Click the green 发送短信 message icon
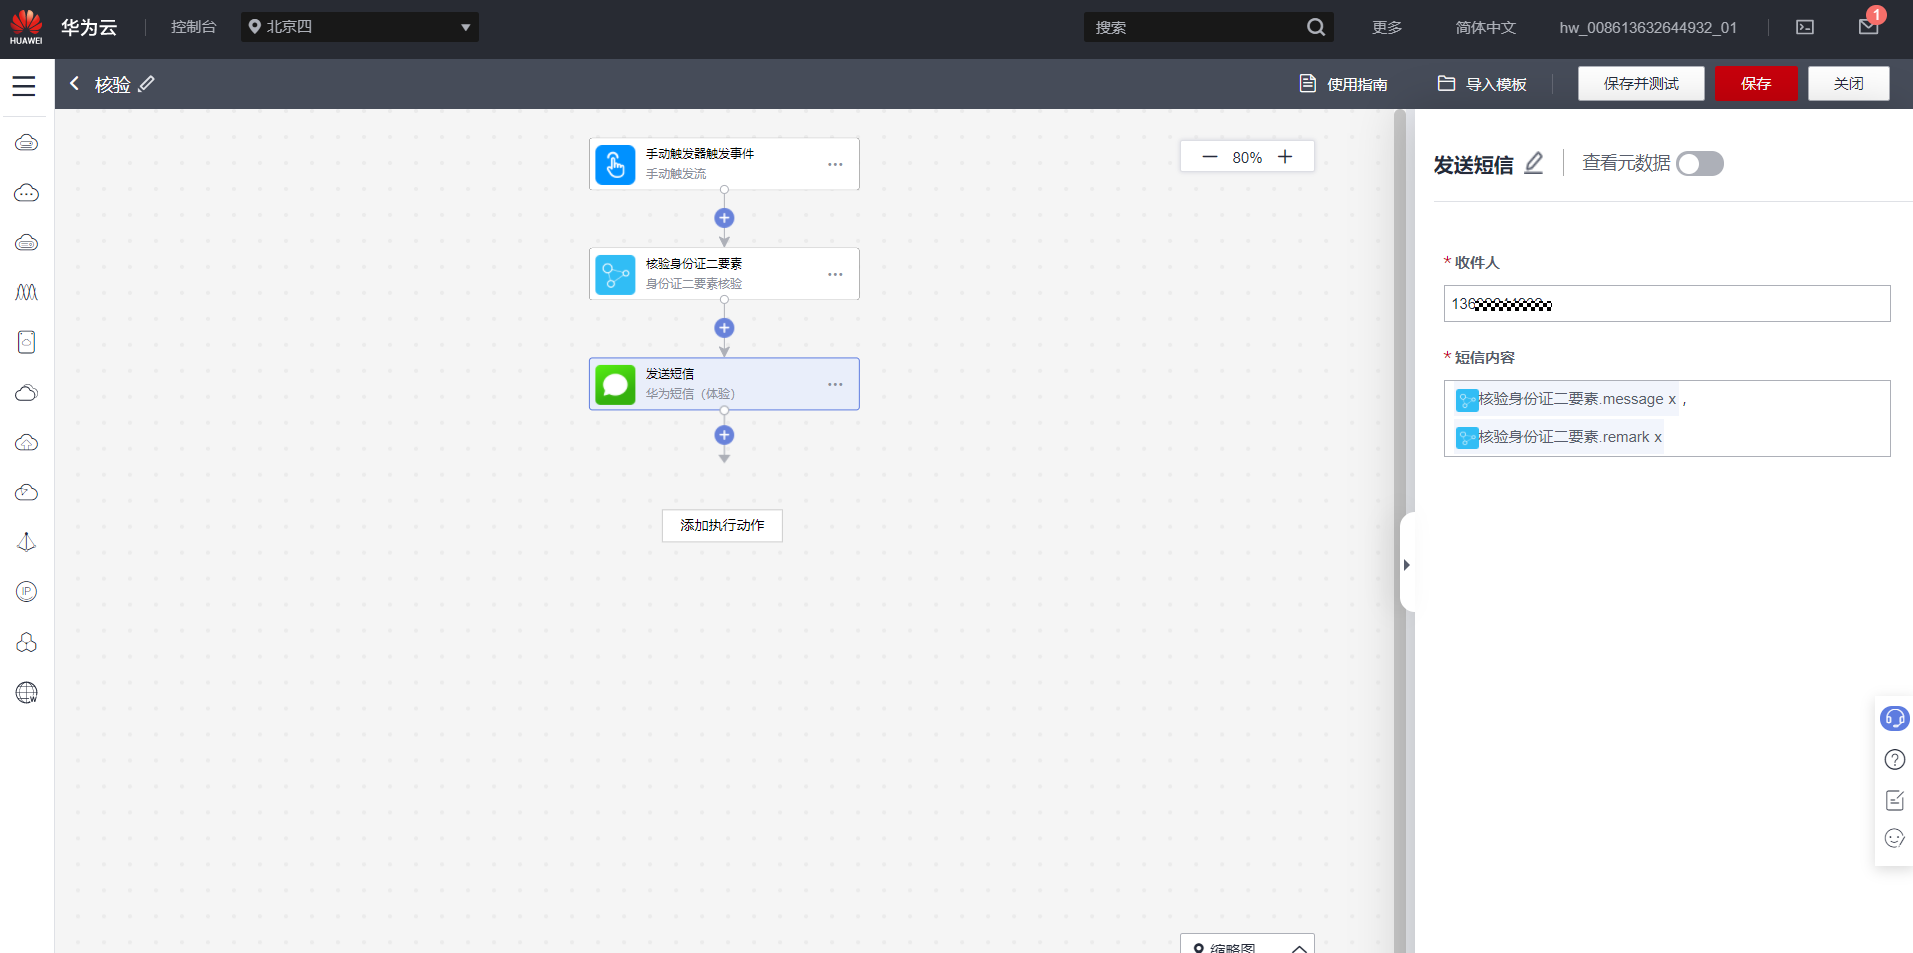 [x=615, y=385]
